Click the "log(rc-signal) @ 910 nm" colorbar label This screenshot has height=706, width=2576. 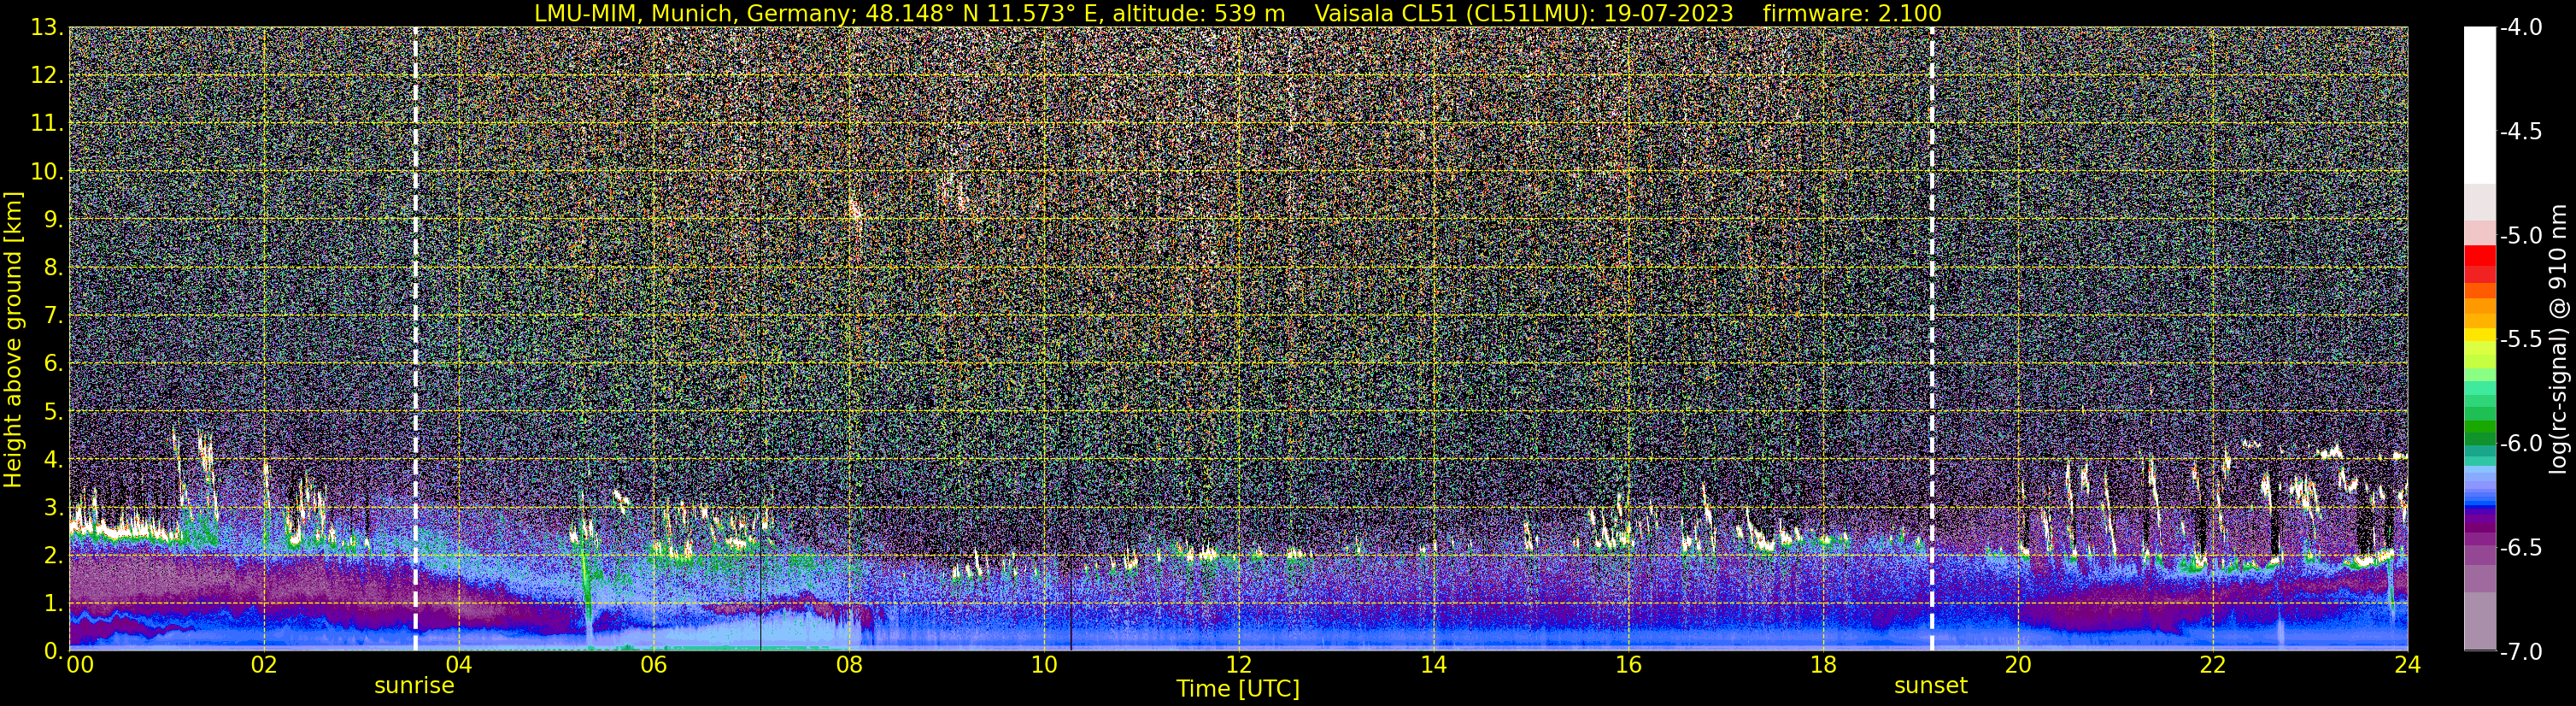pos(2559,339)
